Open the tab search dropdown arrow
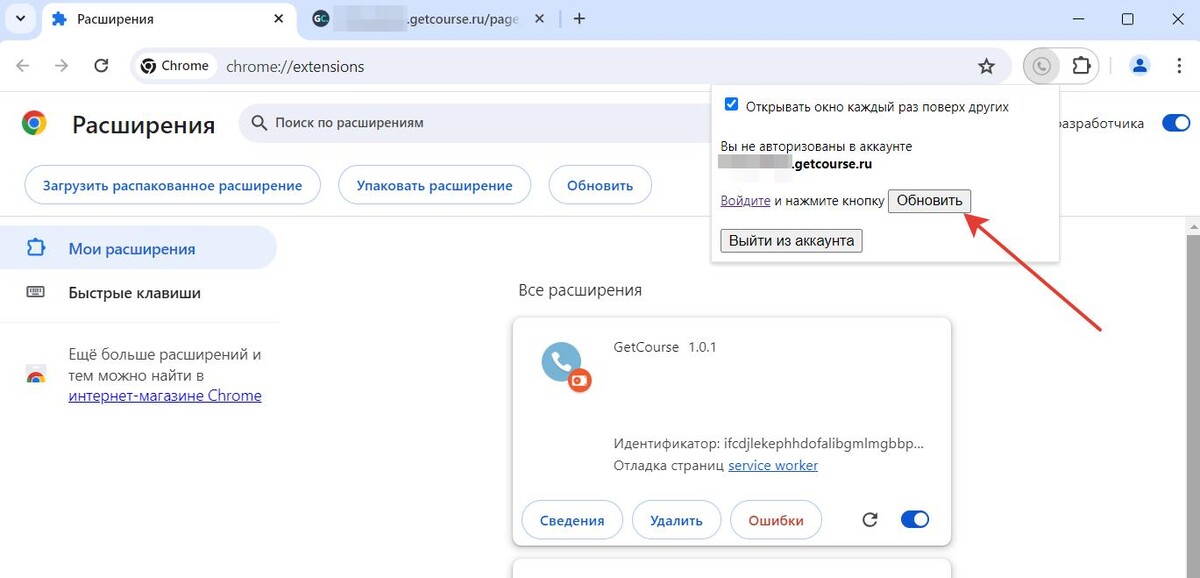The height and width of the screenshot is (578, 1200). point(20,19)
